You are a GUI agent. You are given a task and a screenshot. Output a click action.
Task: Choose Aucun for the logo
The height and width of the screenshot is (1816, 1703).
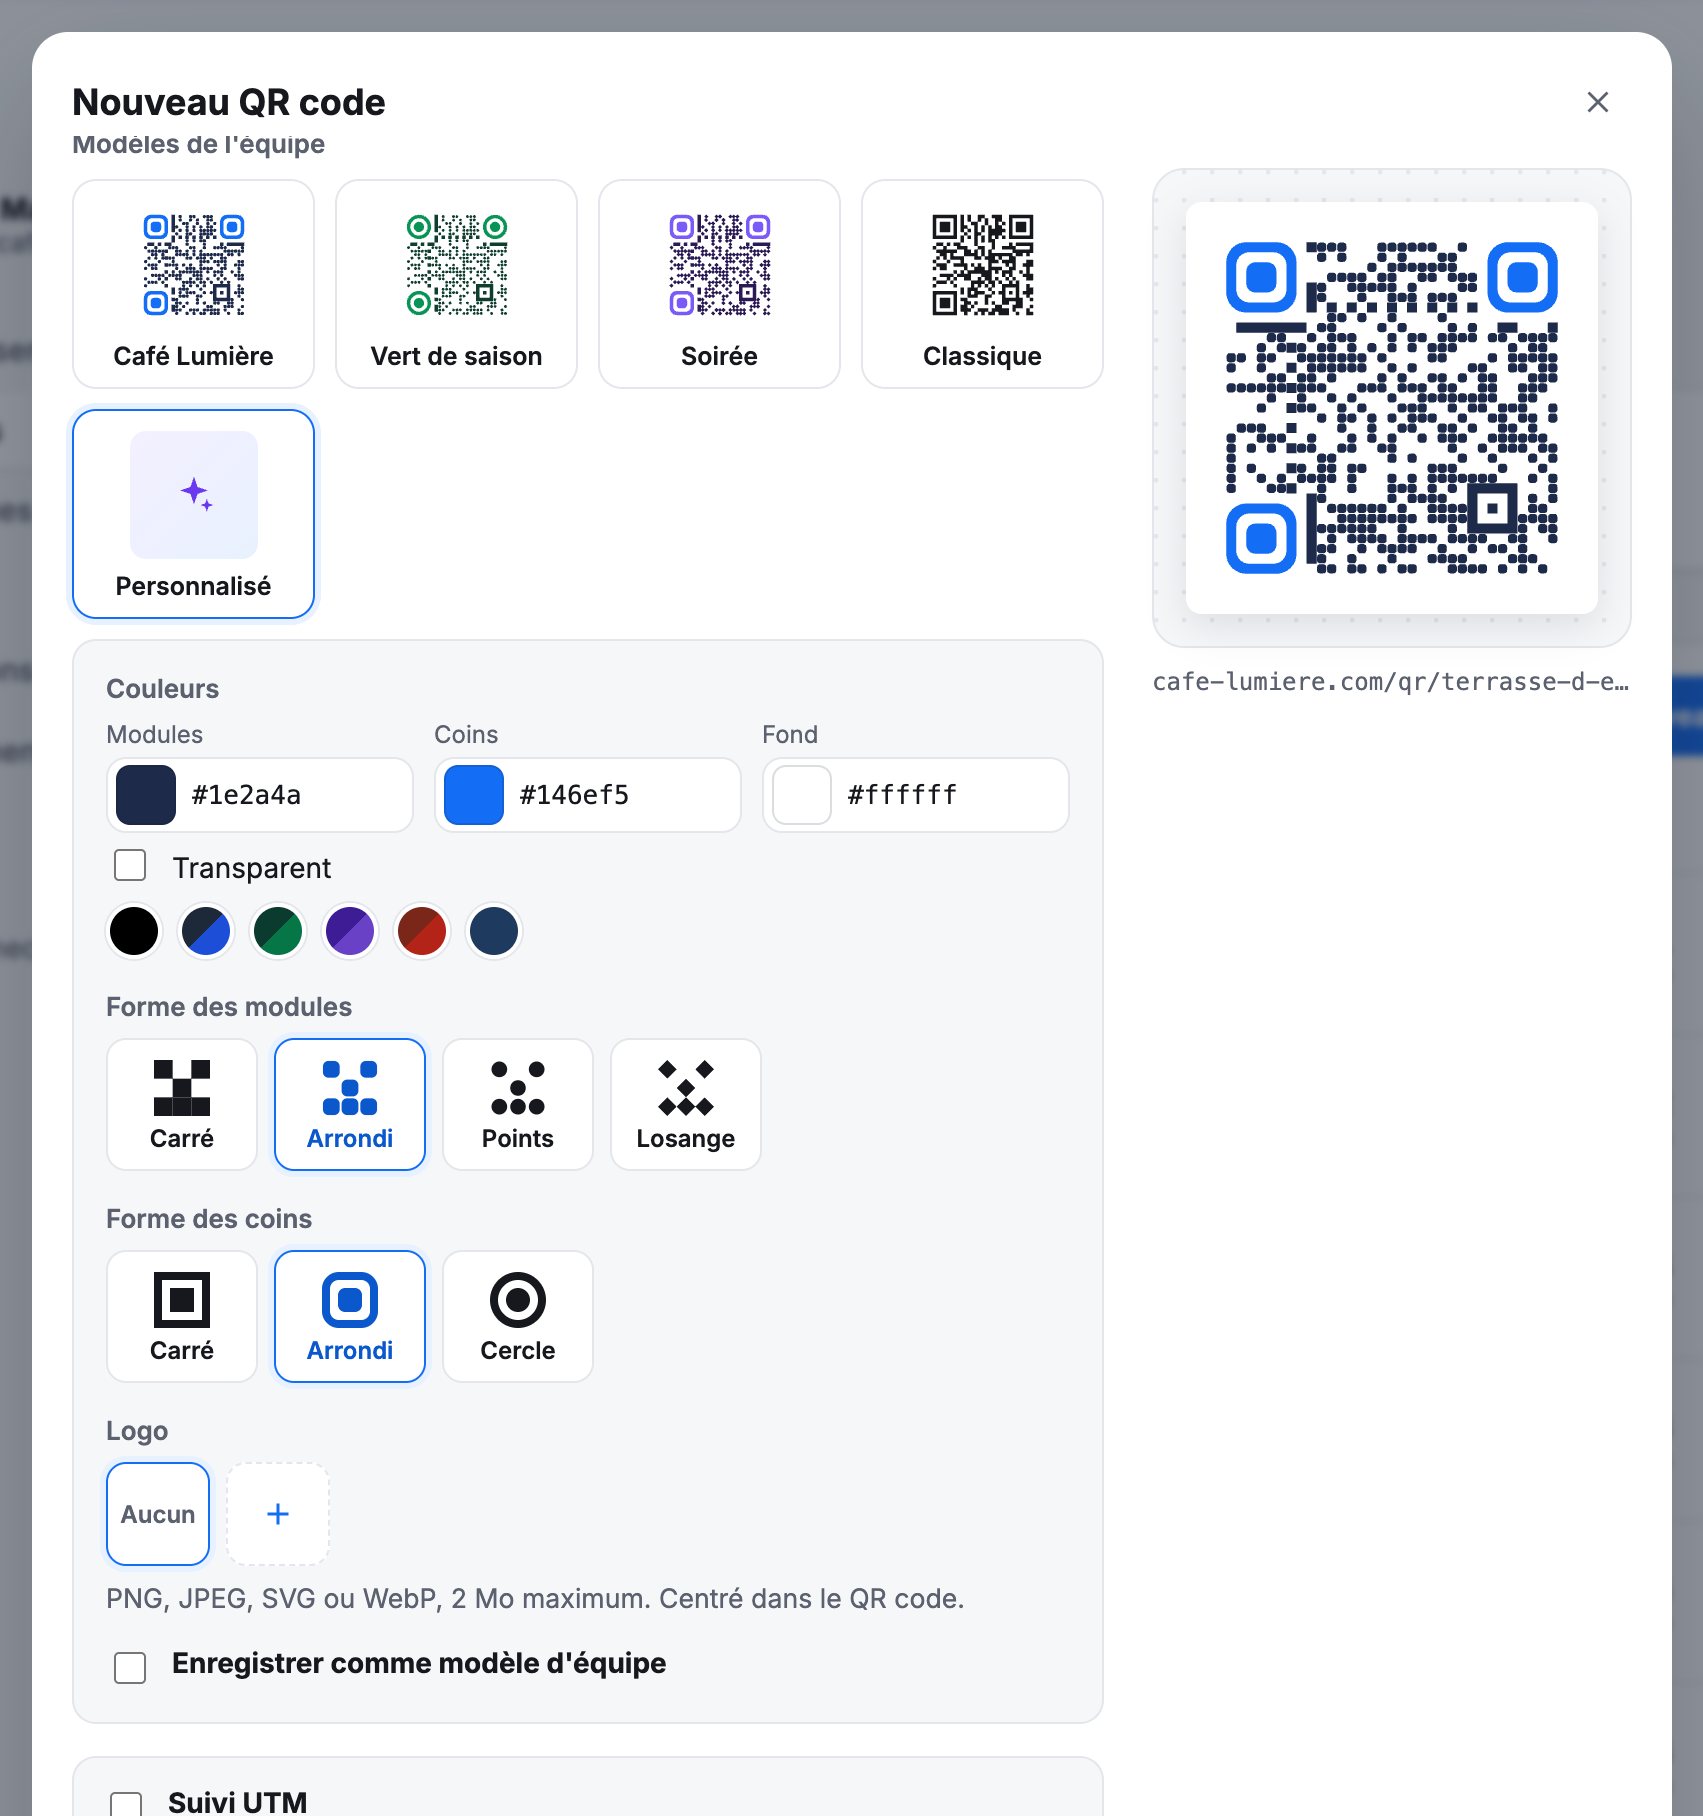tap(158, 1514)
